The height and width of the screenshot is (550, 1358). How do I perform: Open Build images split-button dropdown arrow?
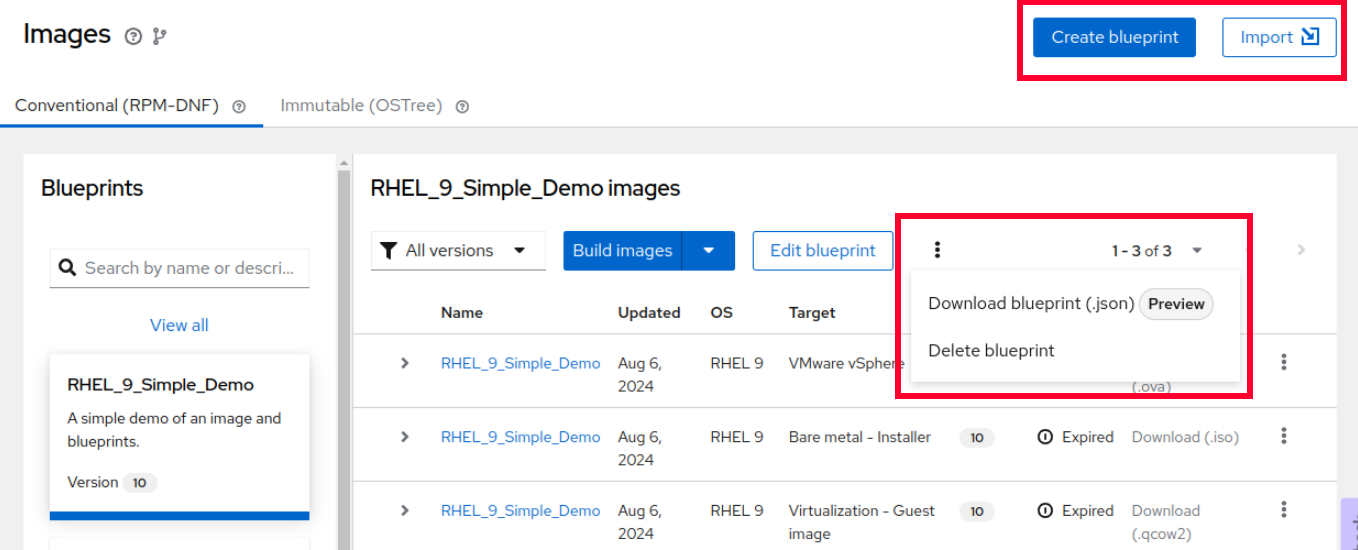coord(709,251)
